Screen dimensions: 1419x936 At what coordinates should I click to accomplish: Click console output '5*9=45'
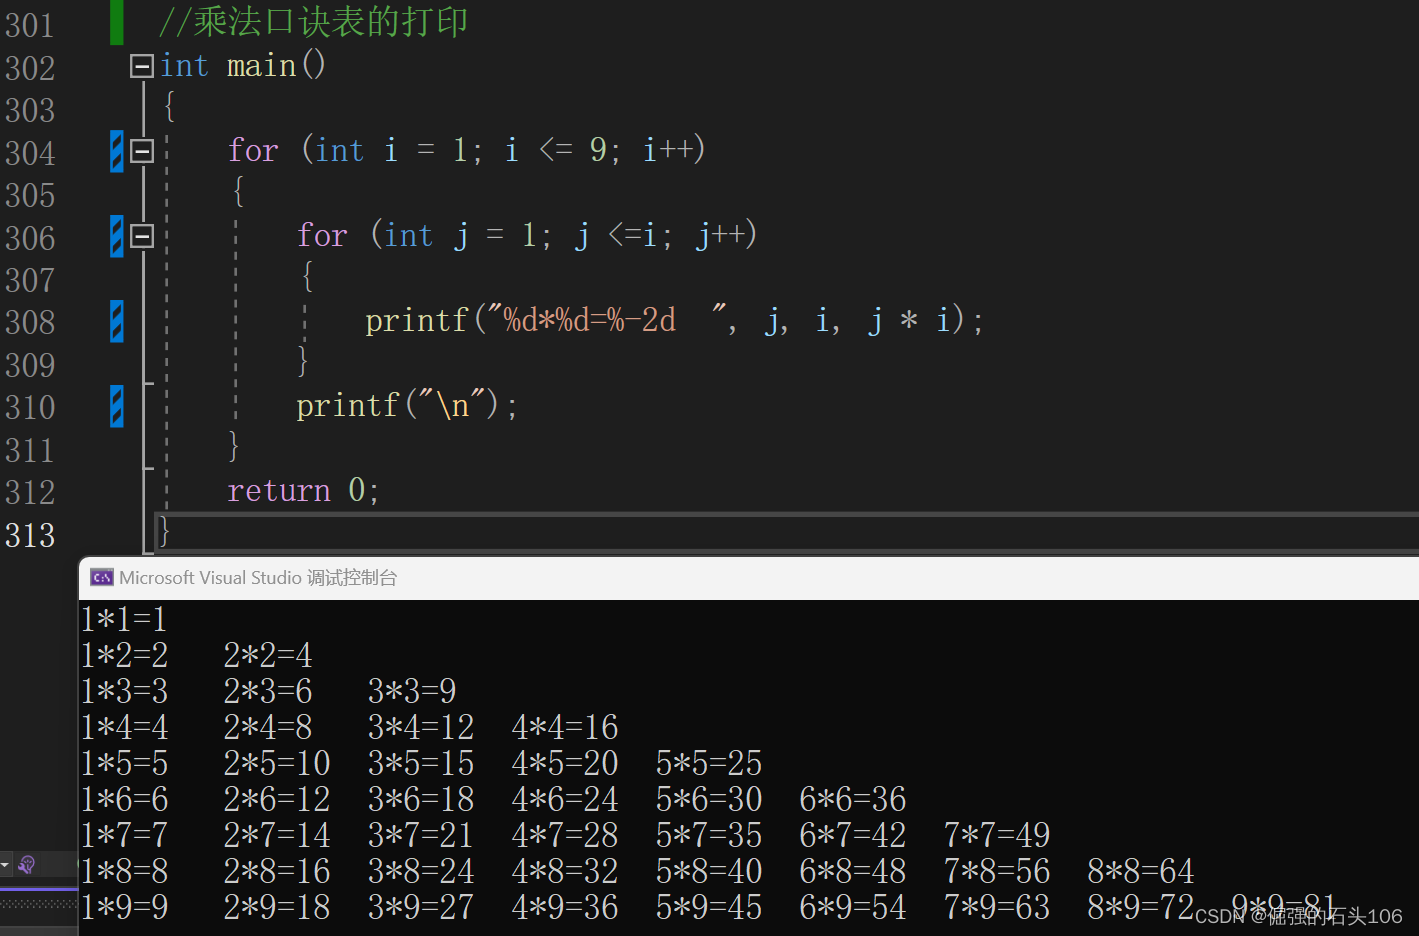click(x=709, y=907)
